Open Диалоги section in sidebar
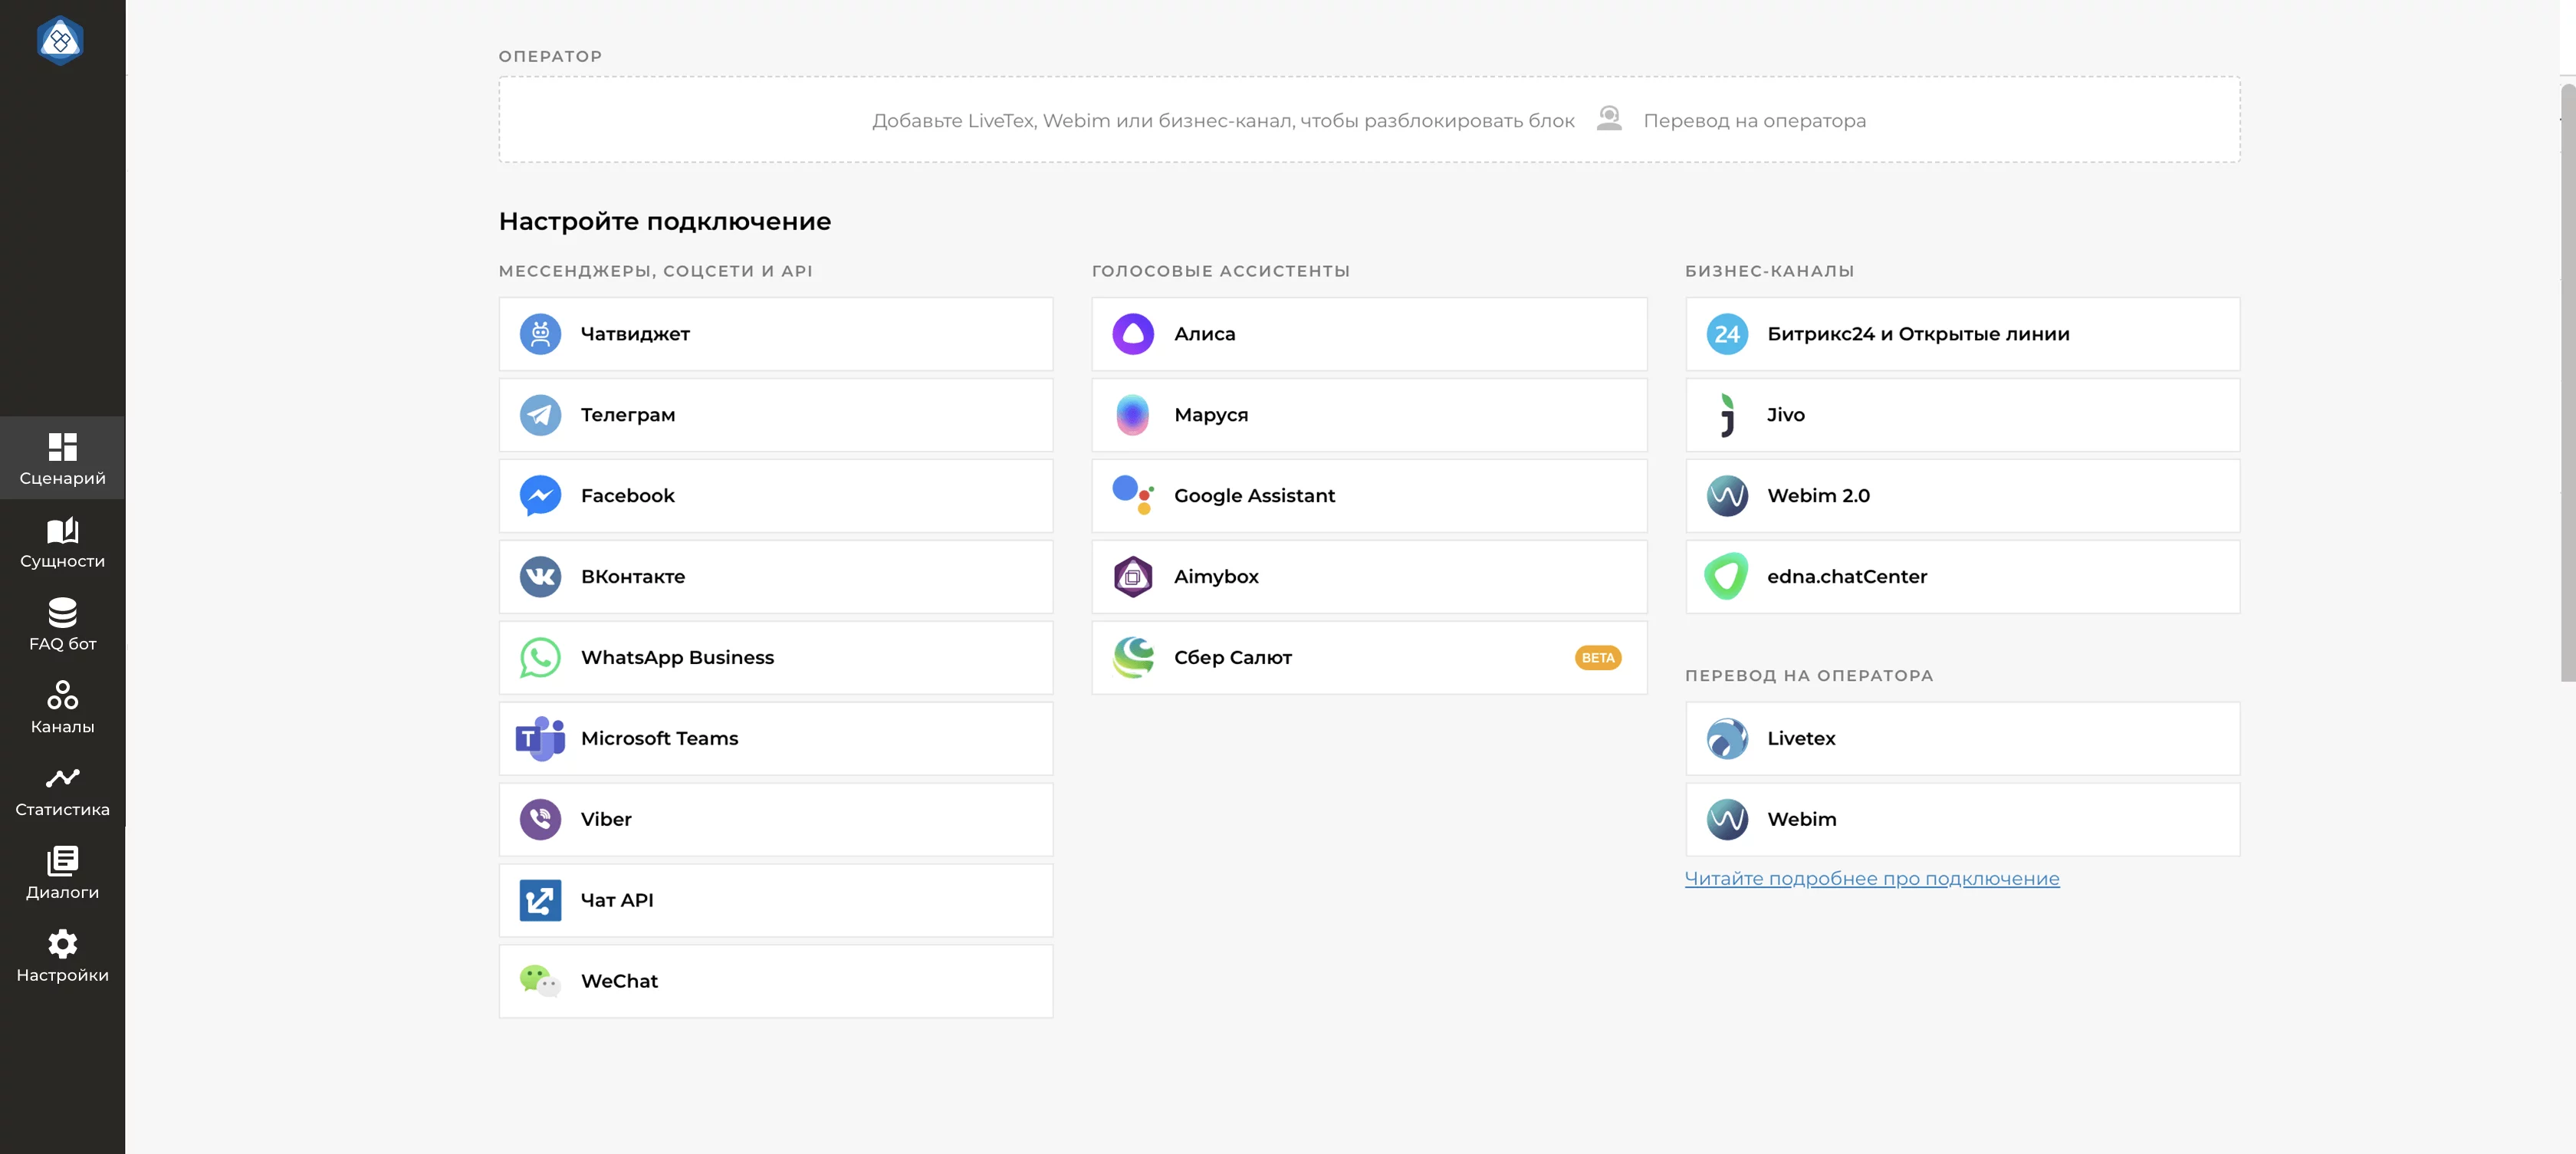2576x1154 pixels. 62,871
